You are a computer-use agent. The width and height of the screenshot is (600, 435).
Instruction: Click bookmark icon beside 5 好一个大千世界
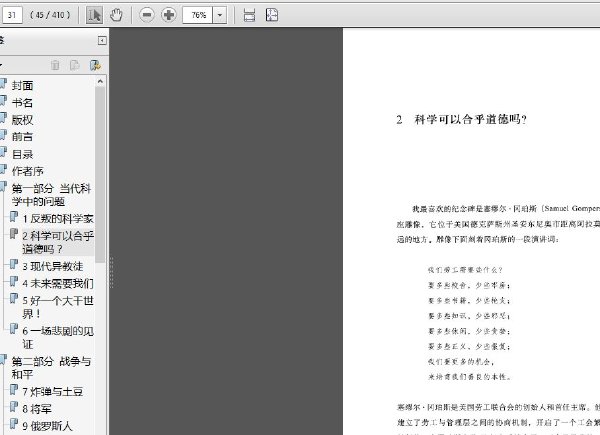tap(14, 298)
